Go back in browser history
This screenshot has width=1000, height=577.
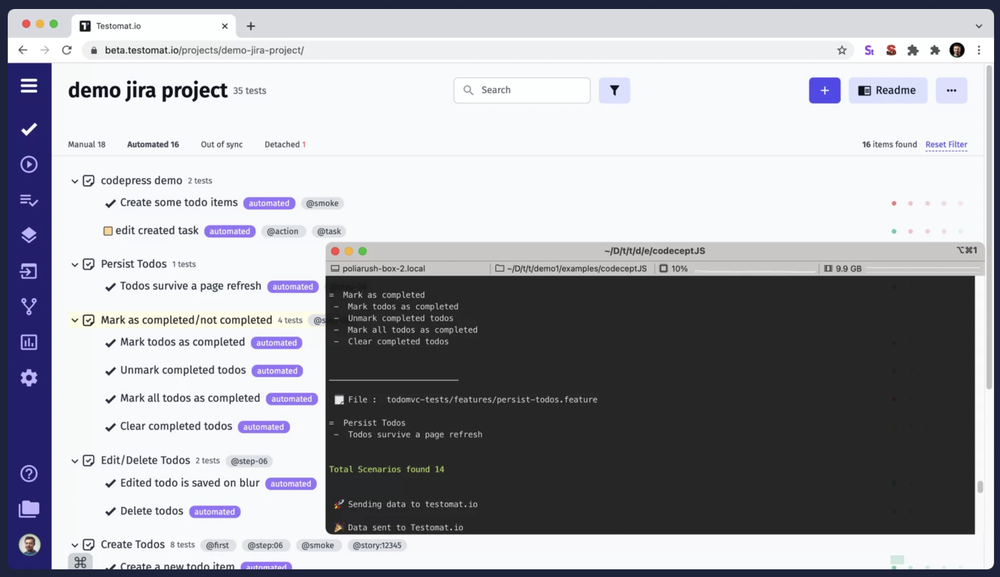(23, 50)
